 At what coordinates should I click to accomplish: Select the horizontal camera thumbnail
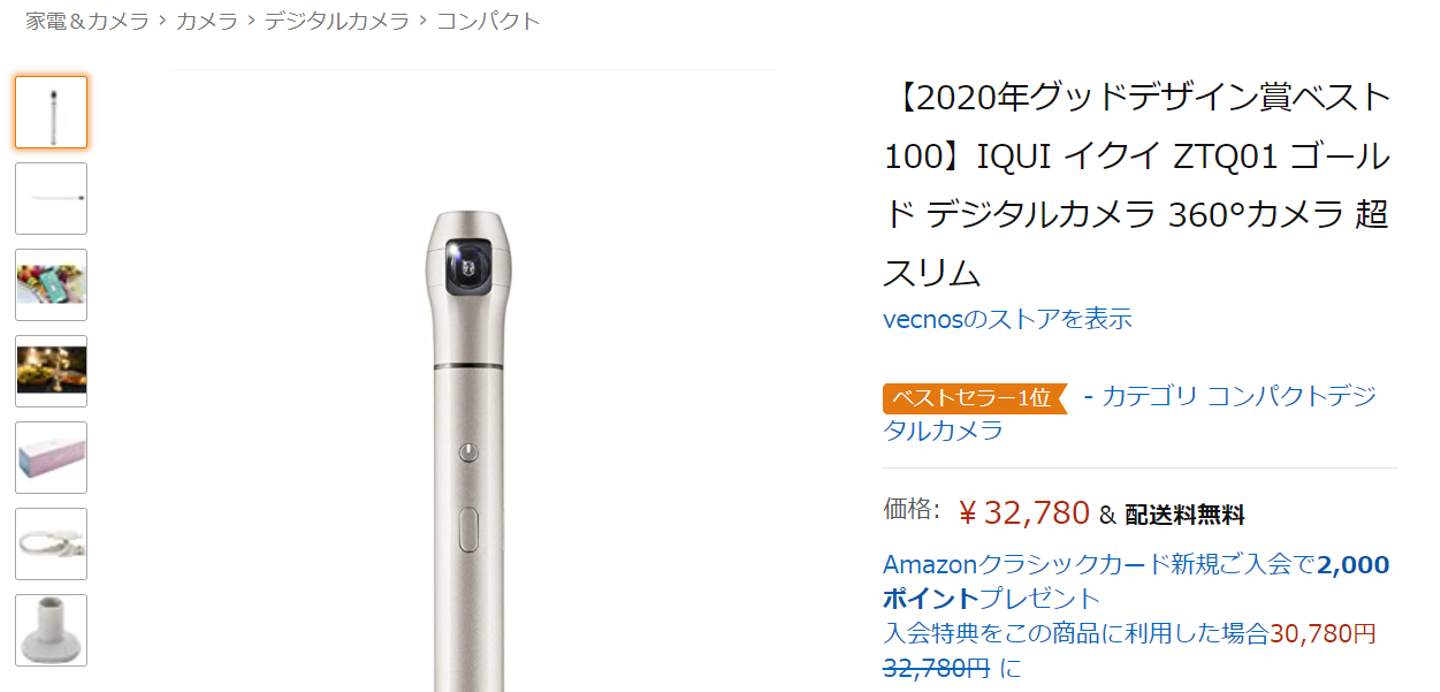tap(51, 198)
